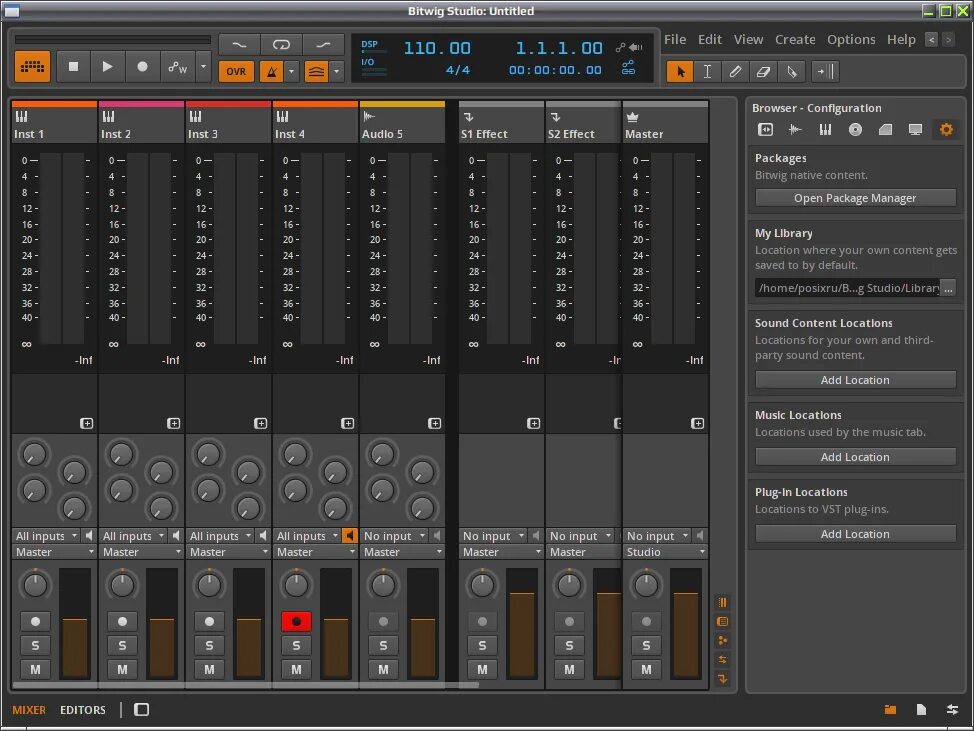Open the play options dropdown arrow
Viewport: 974px width, 731px height.
click(203, 66)
